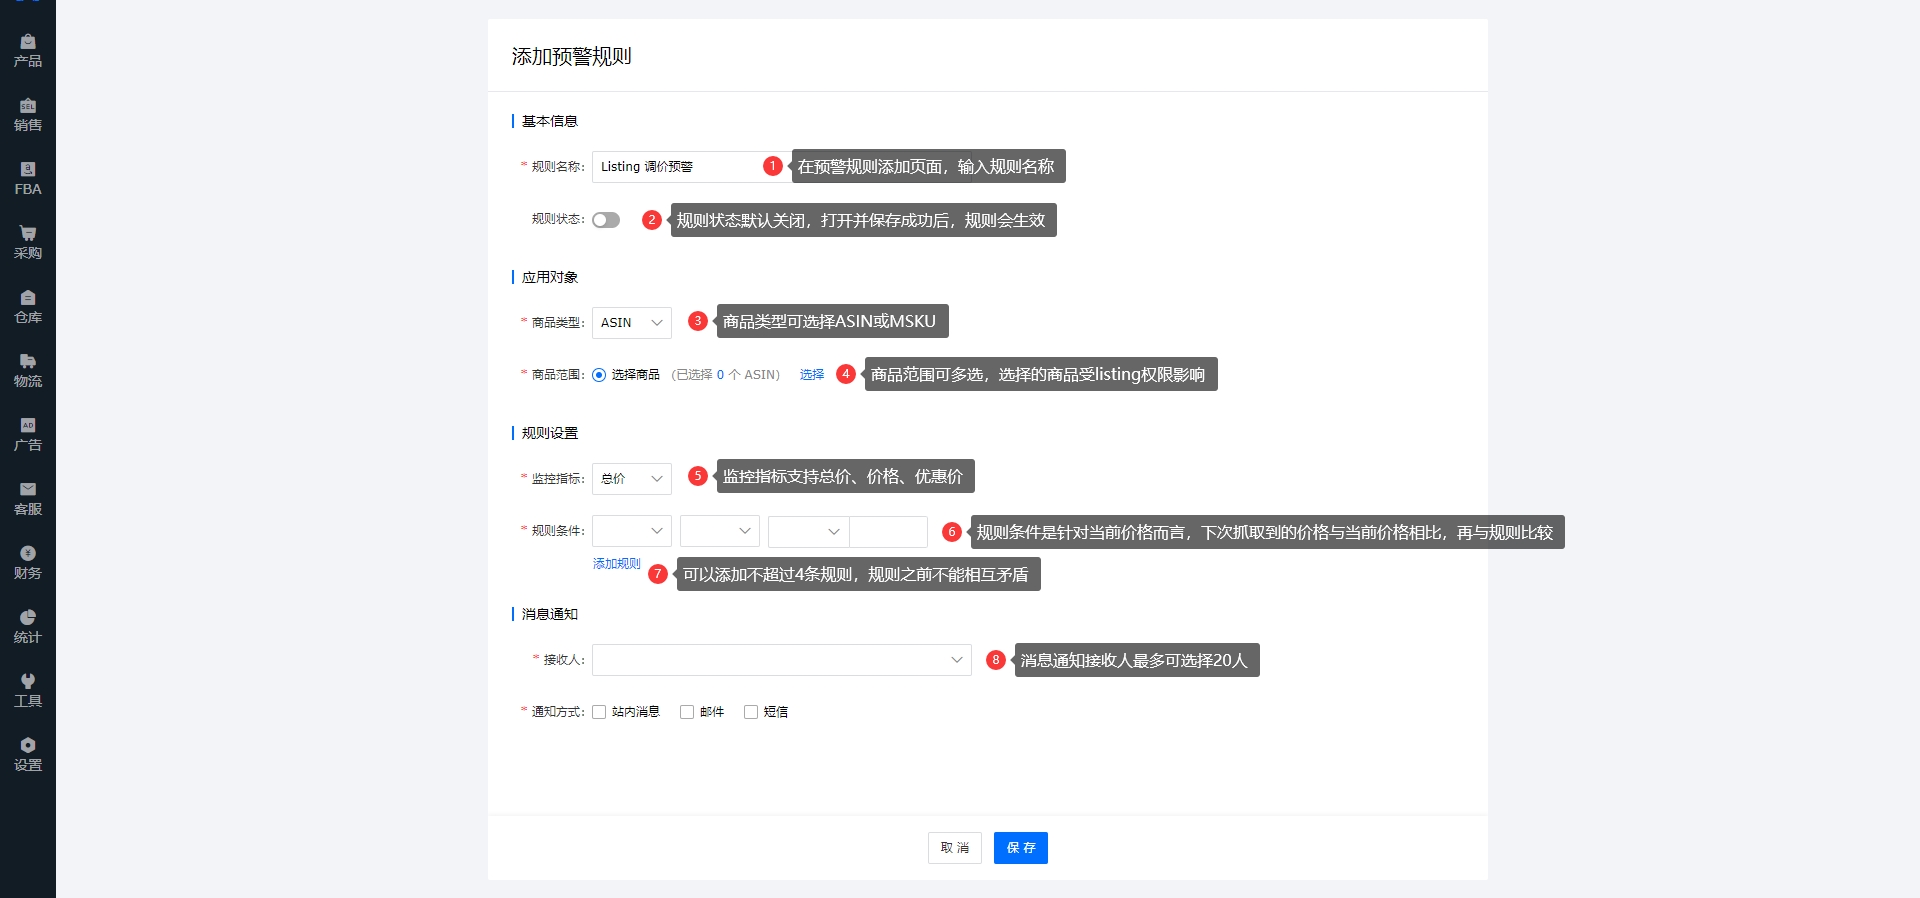Open the 设置 sidebar section

(28, 755)
